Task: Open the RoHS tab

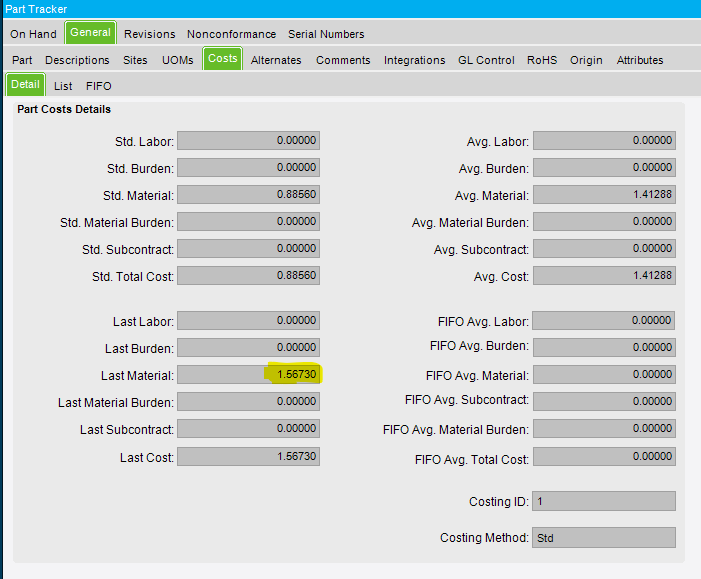Action: click(542, 60)
